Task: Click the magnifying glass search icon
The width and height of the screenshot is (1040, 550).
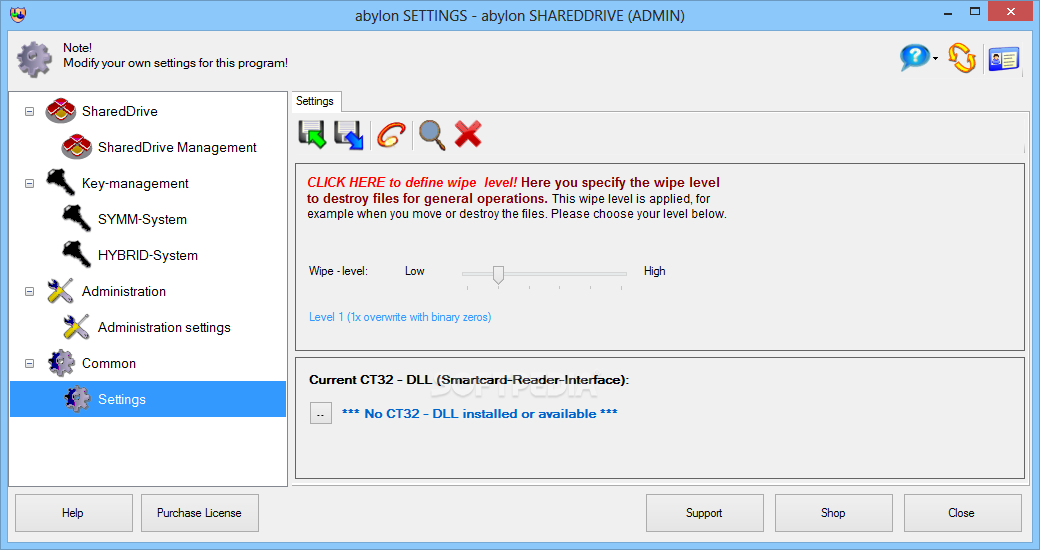Action: (x=432, y=135)
